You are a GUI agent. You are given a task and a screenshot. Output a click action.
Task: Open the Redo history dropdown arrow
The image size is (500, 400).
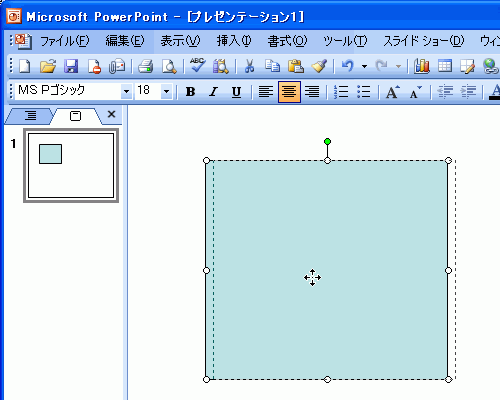(398, 66)
